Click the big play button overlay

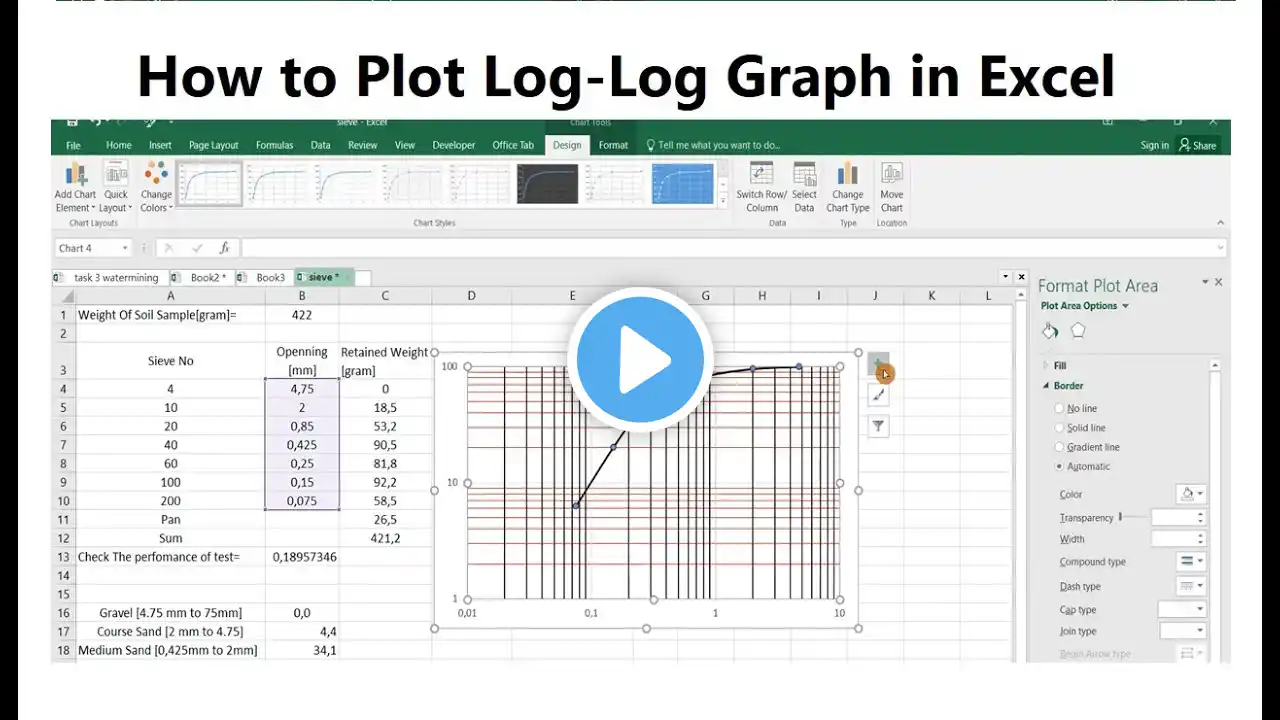click(640, 360)
